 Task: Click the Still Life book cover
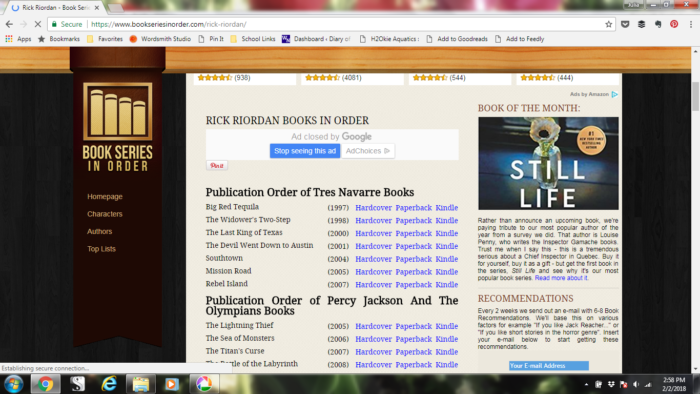[x=548, y=163]
